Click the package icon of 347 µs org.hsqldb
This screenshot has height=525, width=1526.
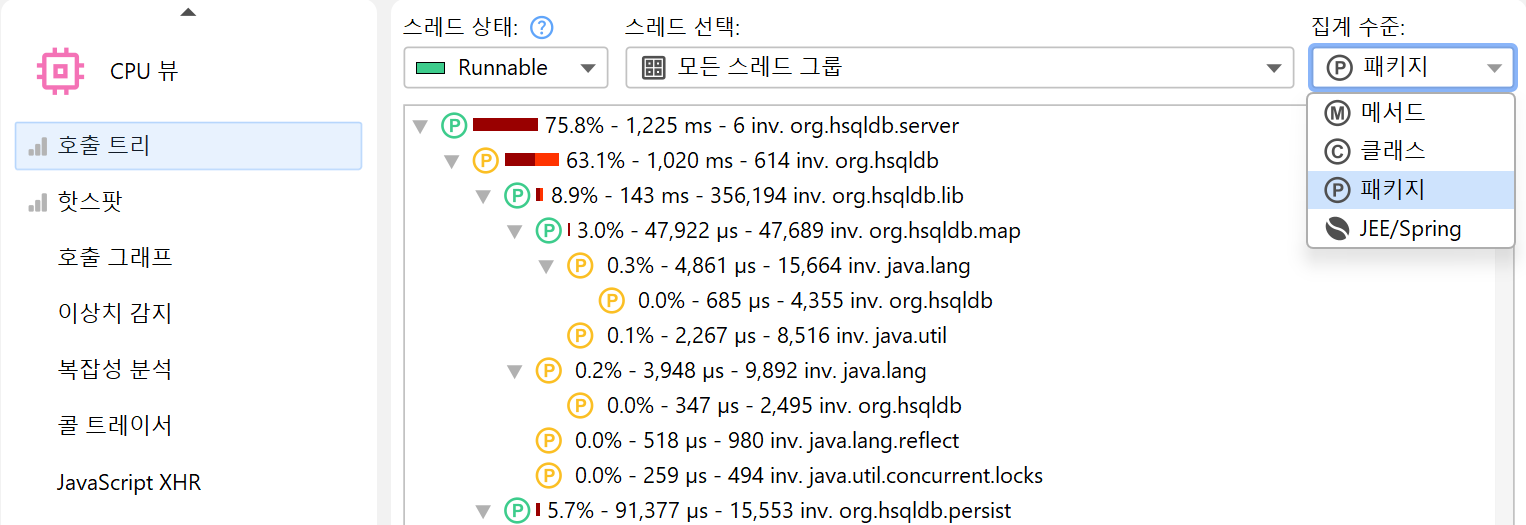coord(580,405)
